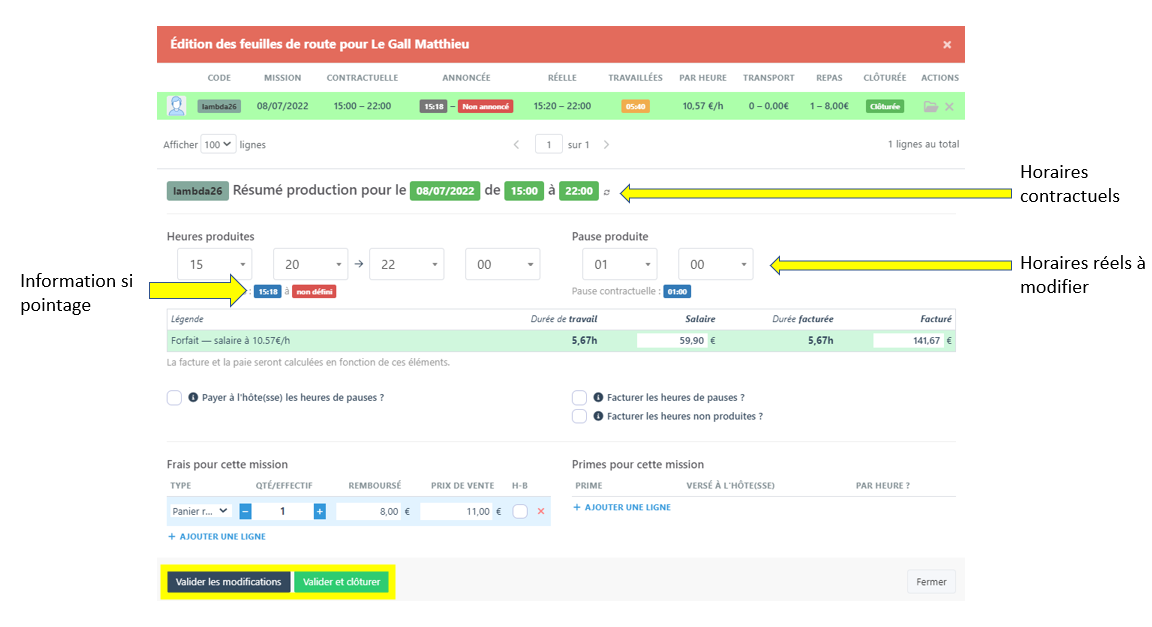
Task: Open the 'Afficher 100' lines dropdown
Action: [x=218, y=144]
